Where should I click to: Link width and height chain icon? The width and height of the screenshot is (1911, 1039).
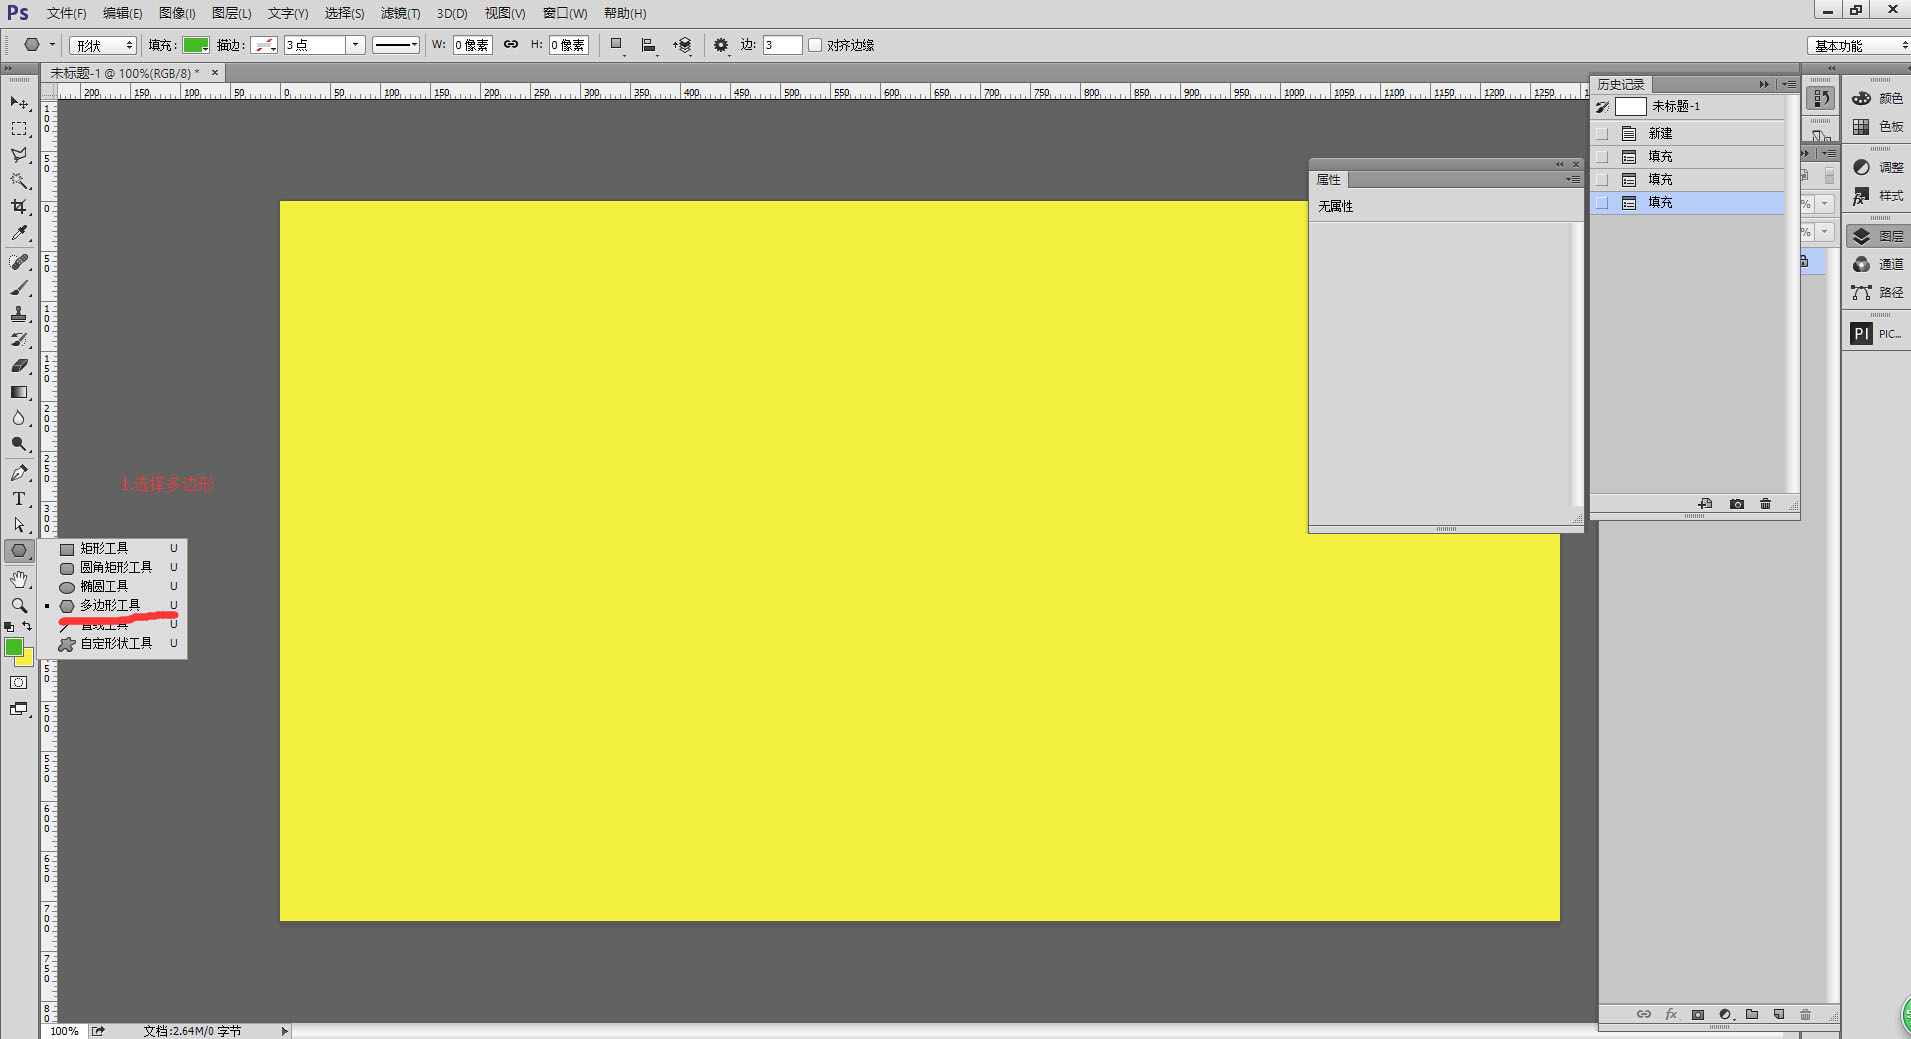pos(511,44)
